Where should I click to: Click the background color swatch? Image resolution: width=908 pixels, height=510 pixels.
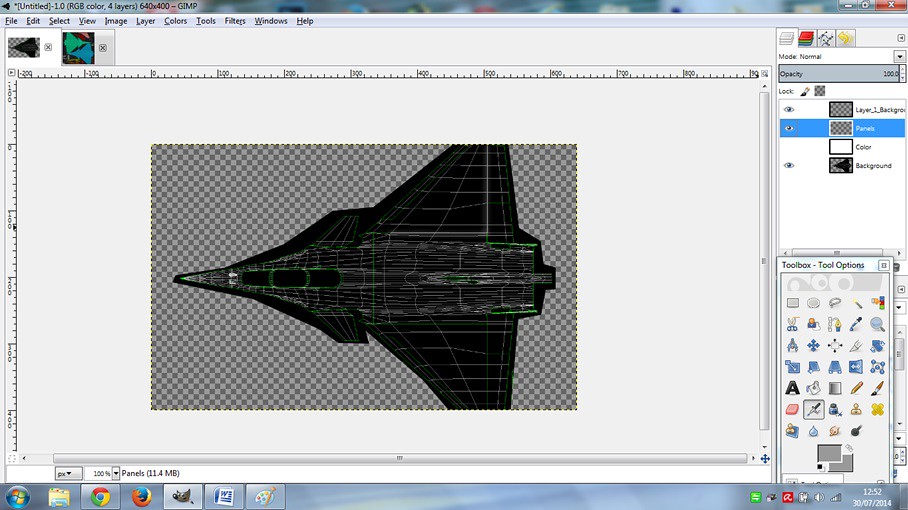click(x=845, y=463)
